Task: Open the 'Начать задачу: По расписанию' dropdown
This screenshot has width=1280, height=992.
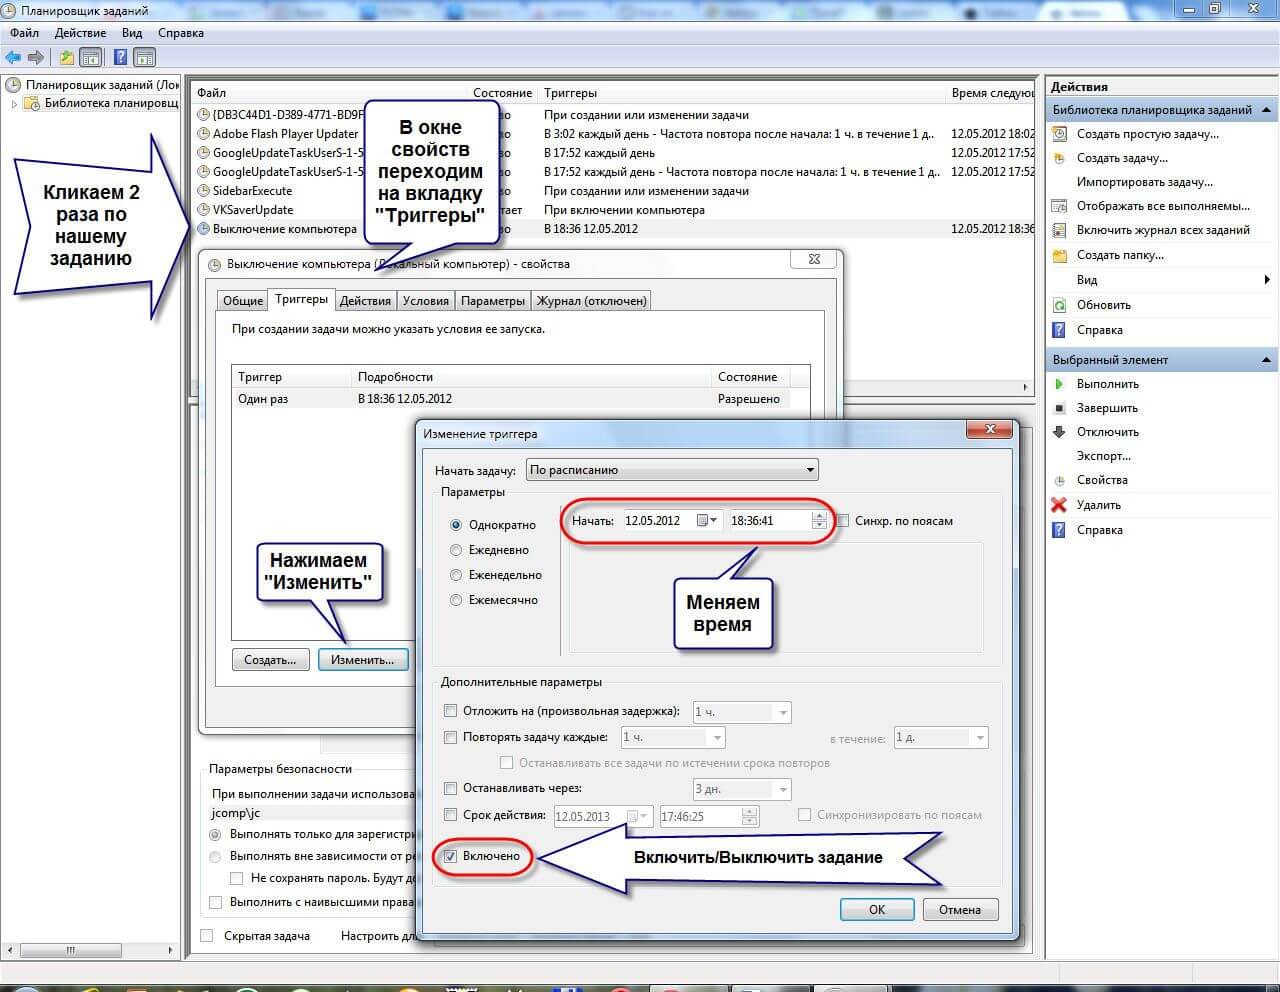Action: point(672,470)
